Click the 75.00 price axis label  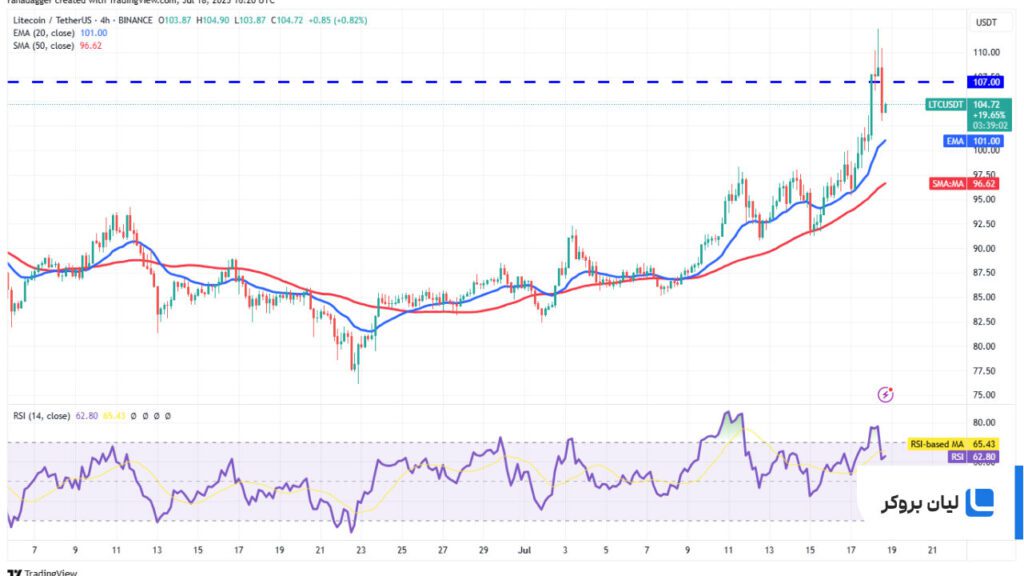coord(984,395)
